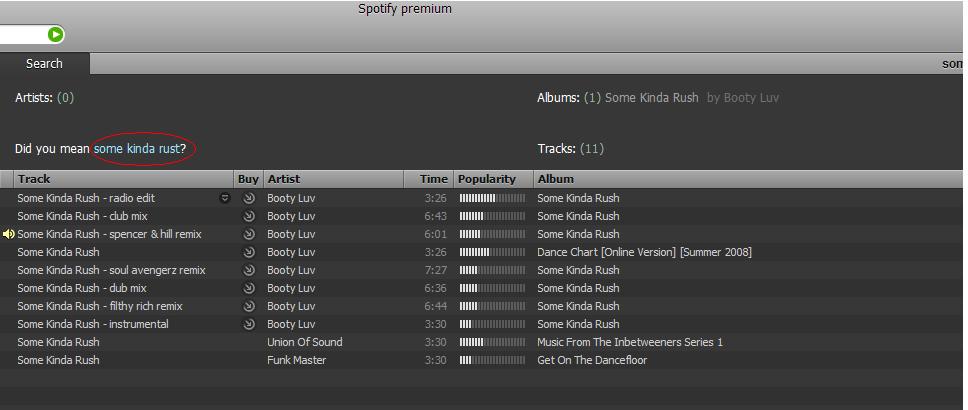Open the 'by Booty Luv' artist link at top
This screenshot has width=968, height=410.
click(742, 98)
